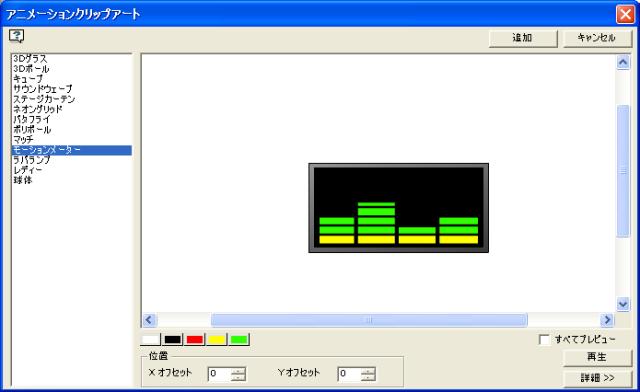Click the キャンセル button
Viewport: 640px width, 392px height.
(597, 38)
